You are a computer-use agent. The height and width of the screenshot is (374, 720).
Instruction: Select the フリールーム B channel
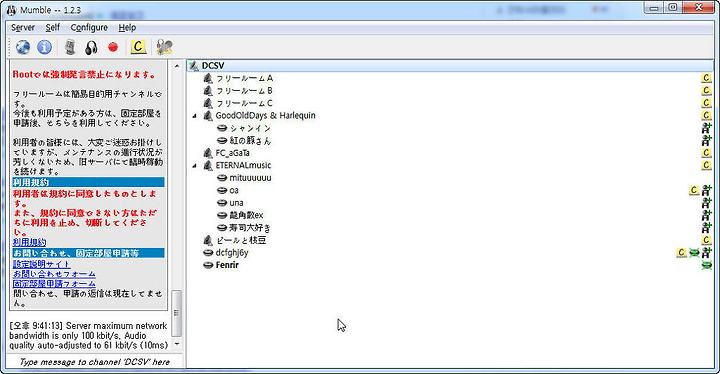pos(244,91)
